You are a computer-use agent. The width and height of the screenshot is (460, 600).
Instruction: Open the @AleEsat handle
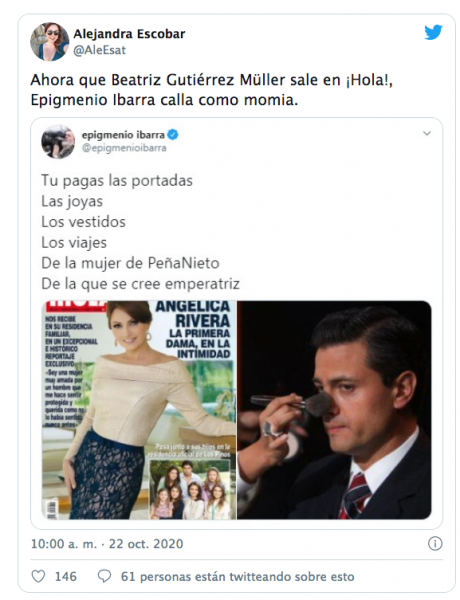click(100, 50)
